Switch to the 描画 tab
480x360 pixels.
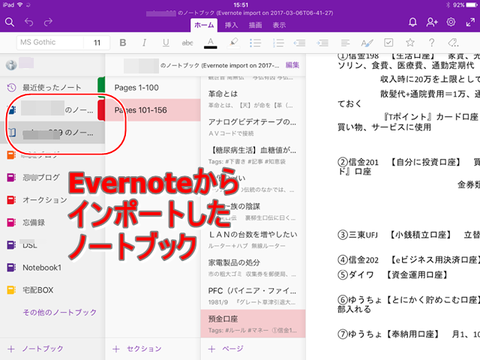click(255, 25)
